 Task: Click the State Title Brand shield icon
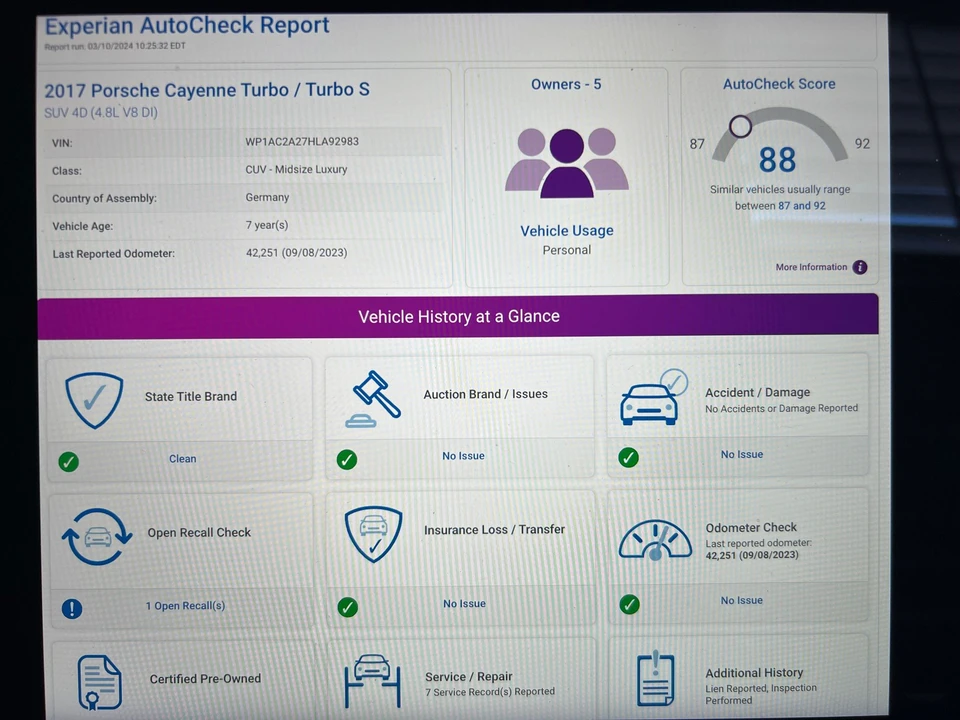click(94, 400)
